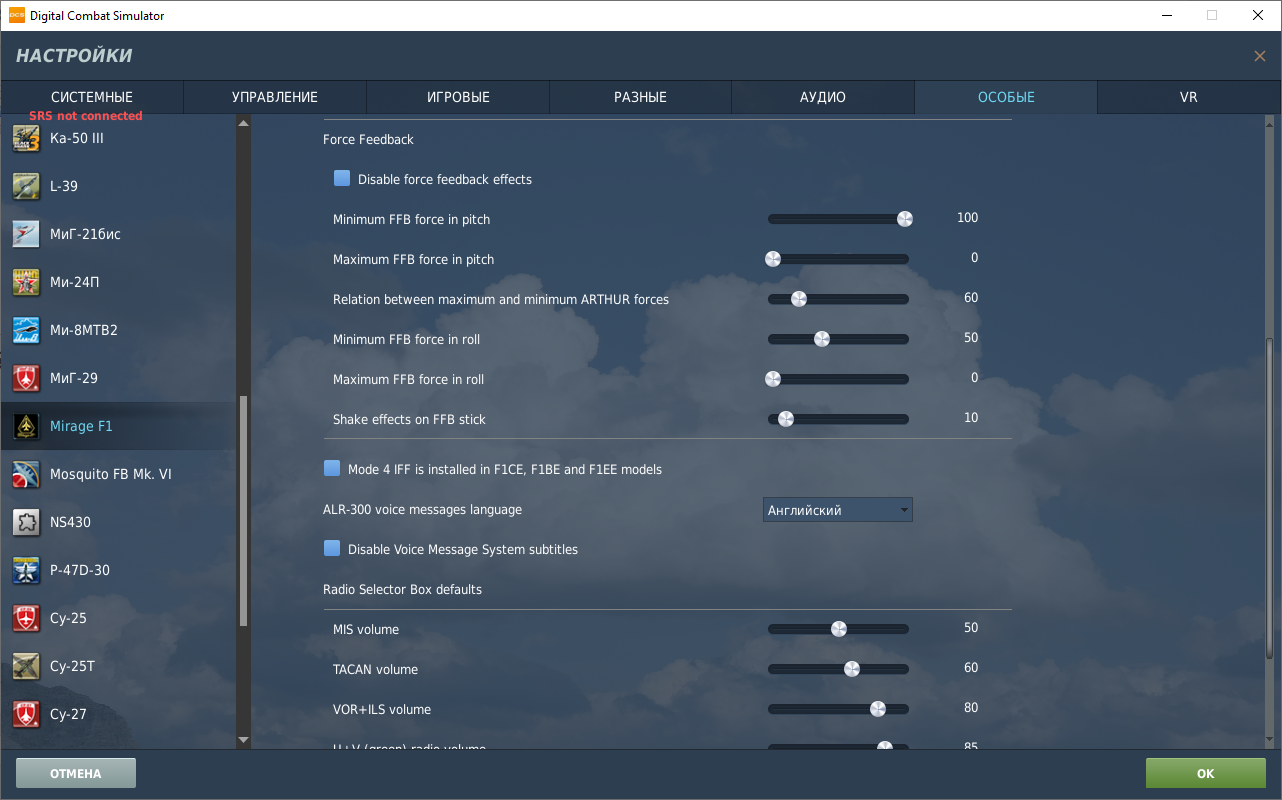Image resolution: width=1282 pixels, height=800 pixels.
Task: Go to the АУДИО tab
Action: 823,97
